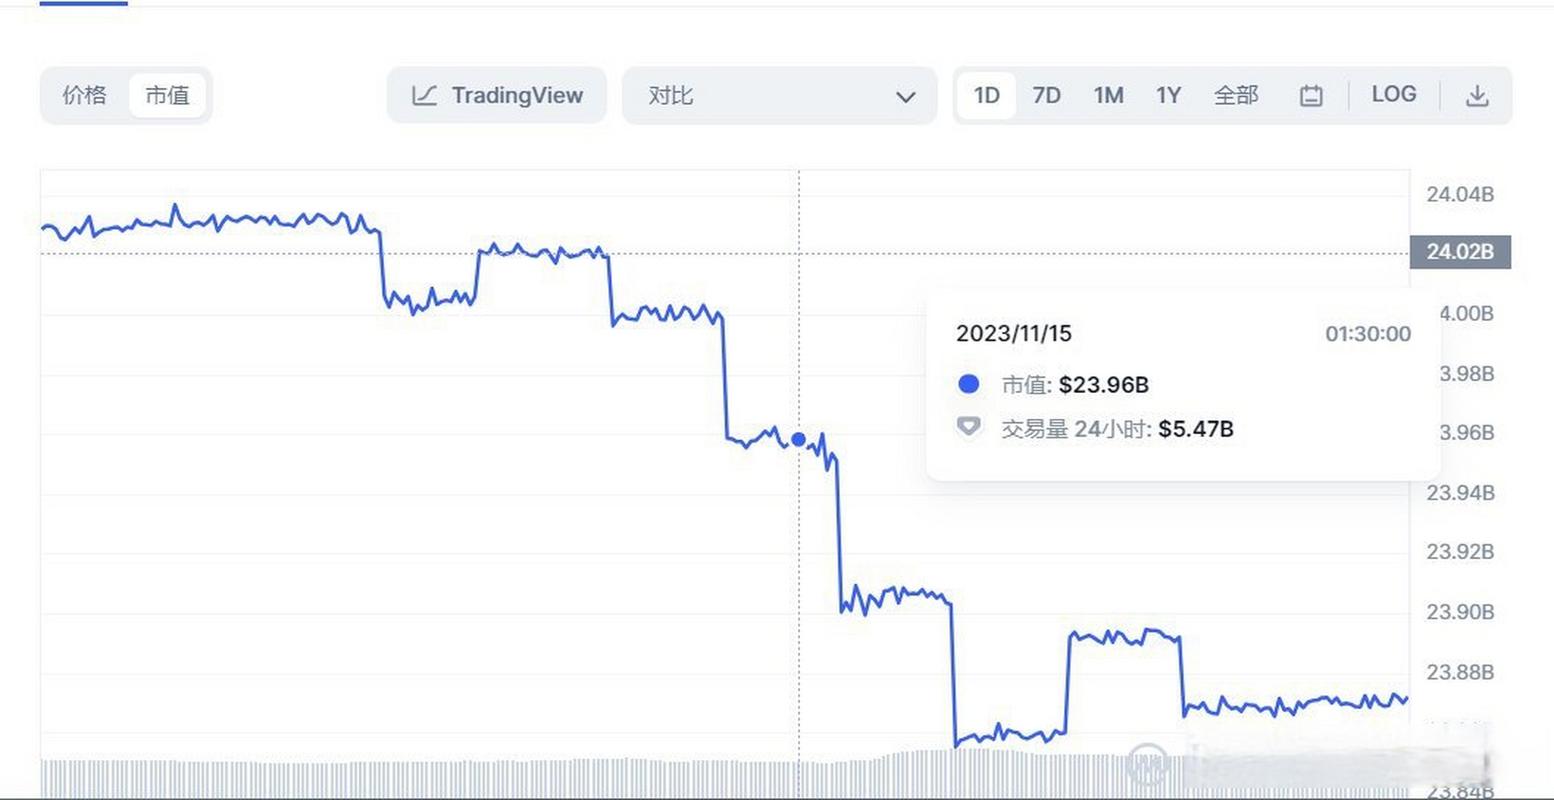The width and height of the screenshot is (1554, 800).
Task: Select the 1Y range button
Action: tap(1168, 95)
